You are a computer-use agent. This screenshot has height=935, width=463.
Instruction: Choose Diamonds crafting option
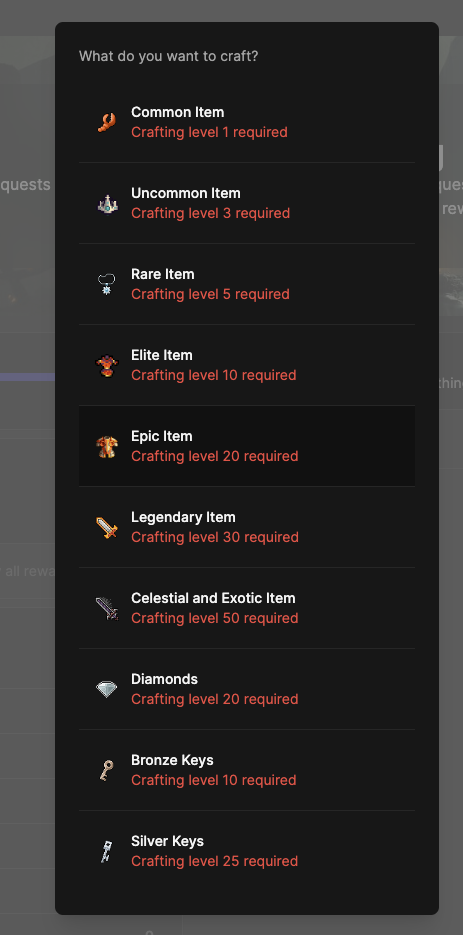(x=247, y=690)
